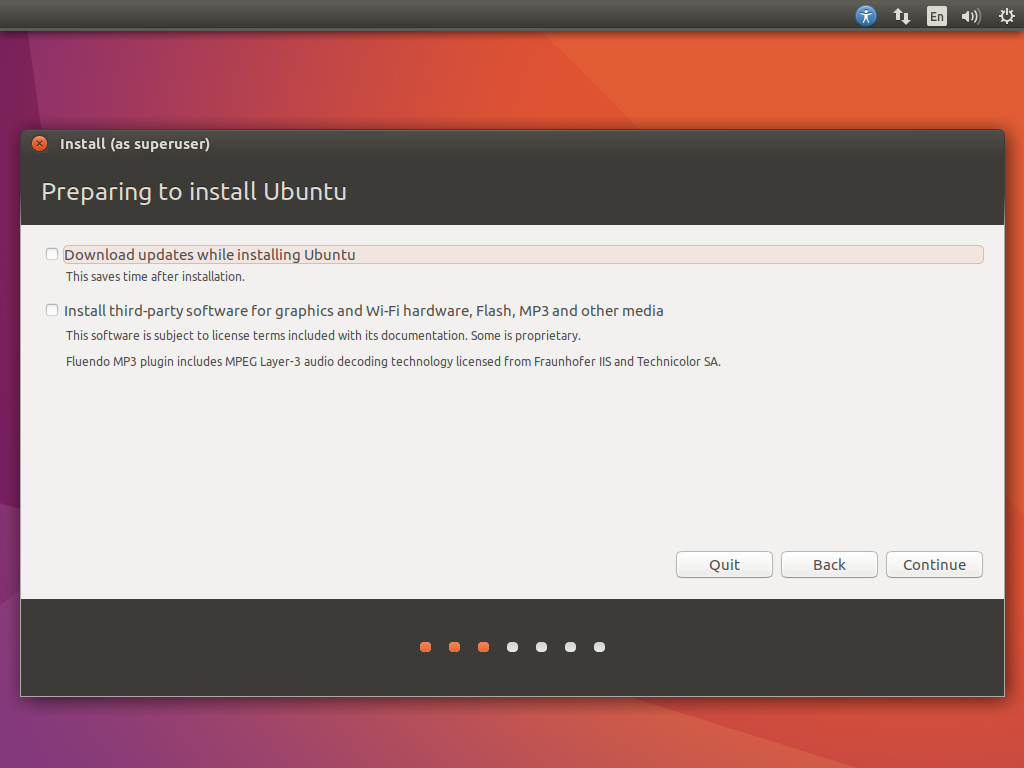This screenshot has width=1024, height=768.
Task: Click the fifth progress step dot
Action: (x=541, y=647)
